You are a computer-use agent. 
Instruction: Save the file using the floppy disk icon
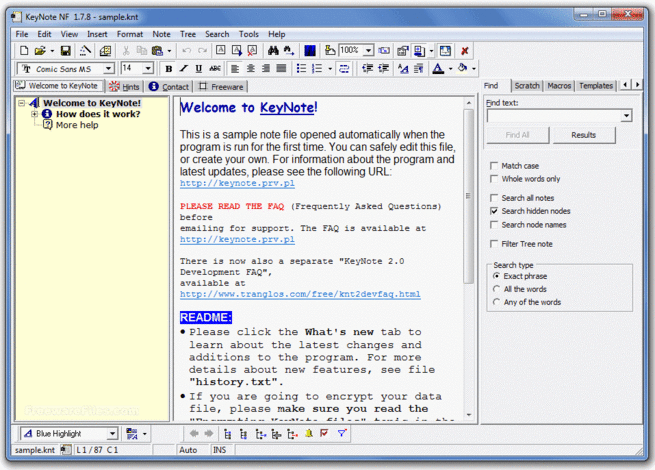66,51
